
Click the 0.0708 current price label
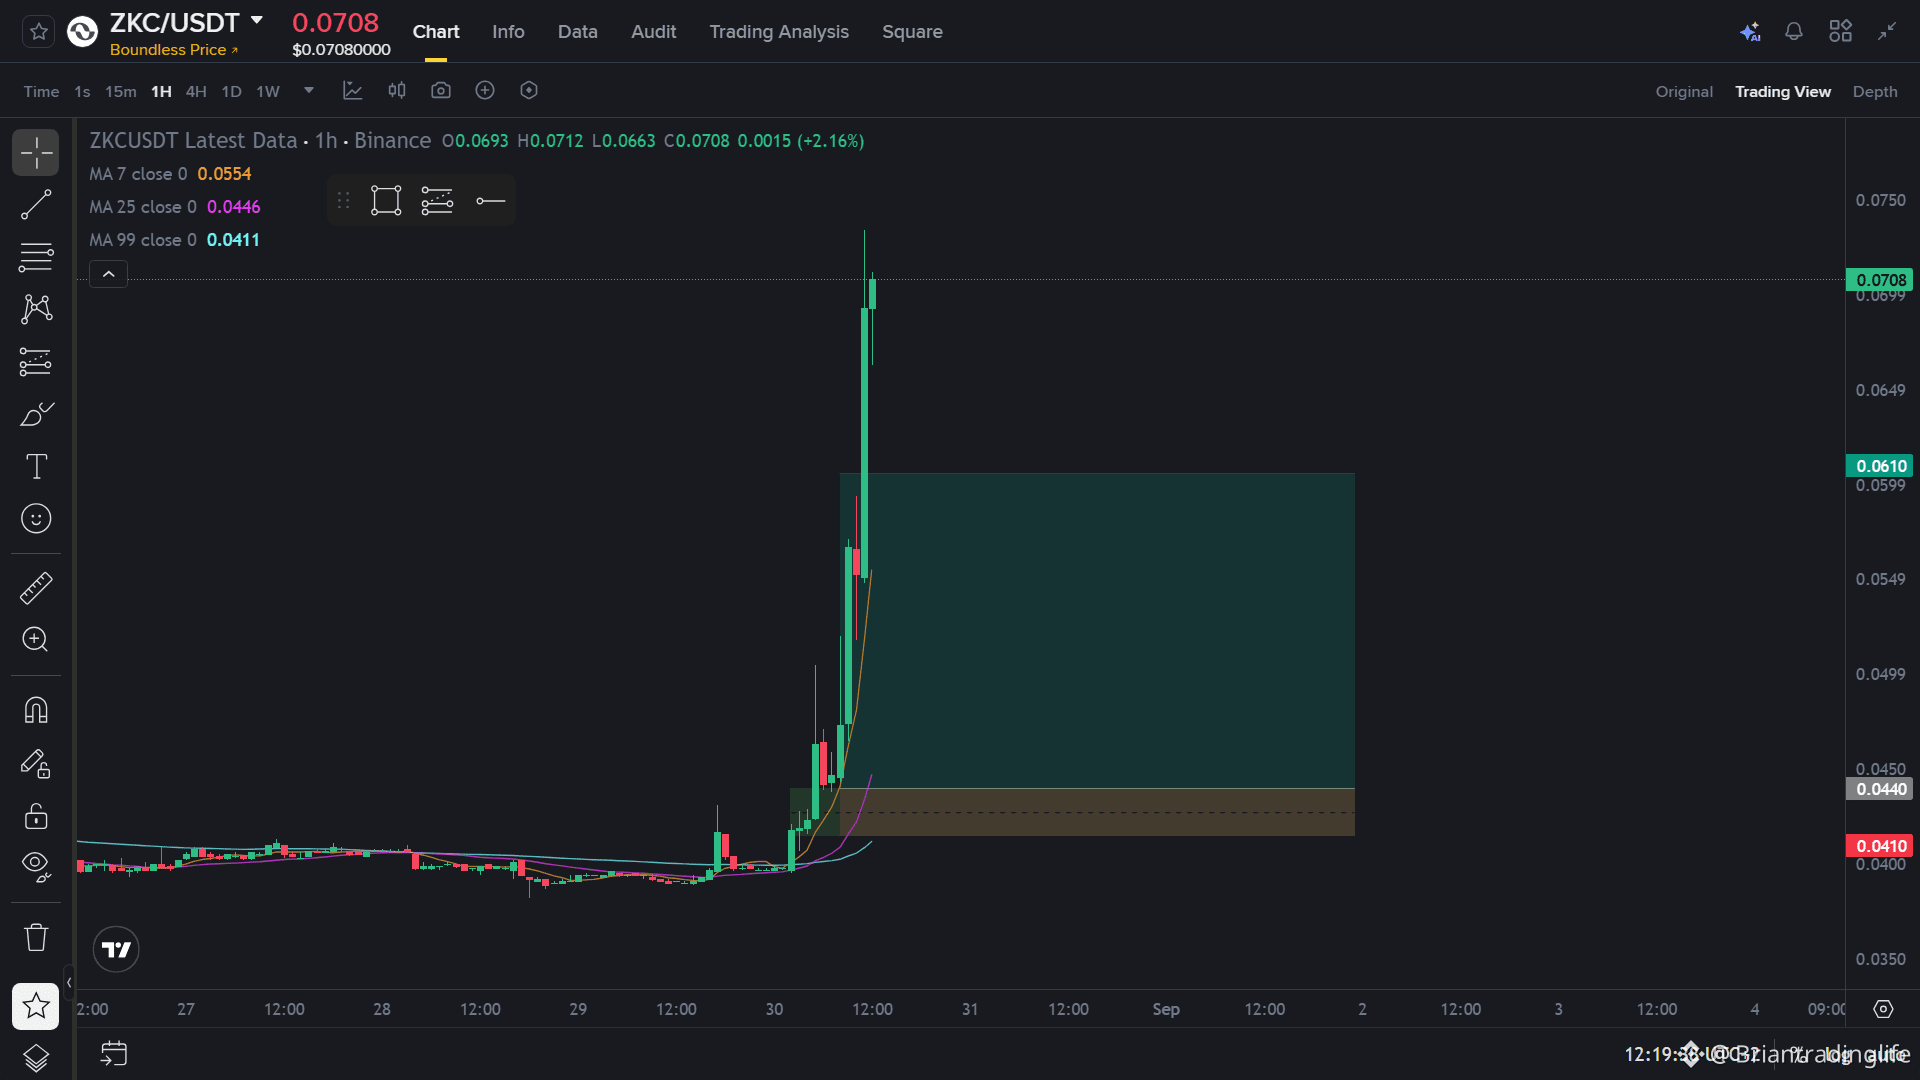pyautogui.click(x=1880, y=280)
